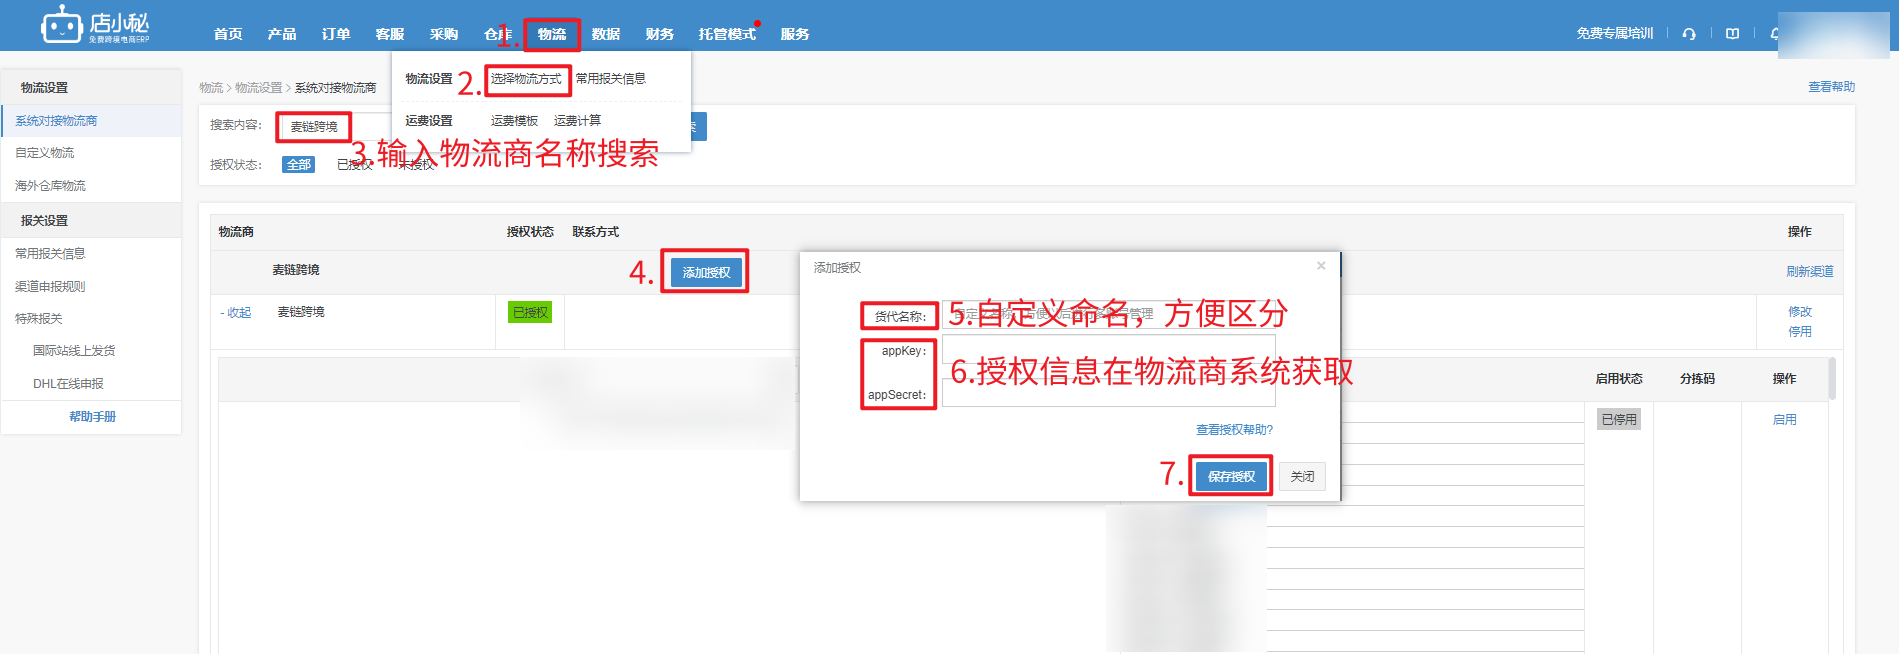
Task: Focus the 货代名称 input field
Action: [1108, 315]
